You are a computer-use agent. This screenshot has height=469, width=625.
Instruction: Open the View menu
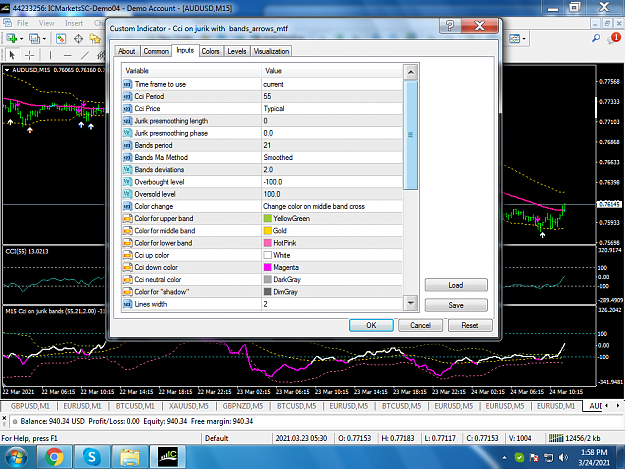46,23
